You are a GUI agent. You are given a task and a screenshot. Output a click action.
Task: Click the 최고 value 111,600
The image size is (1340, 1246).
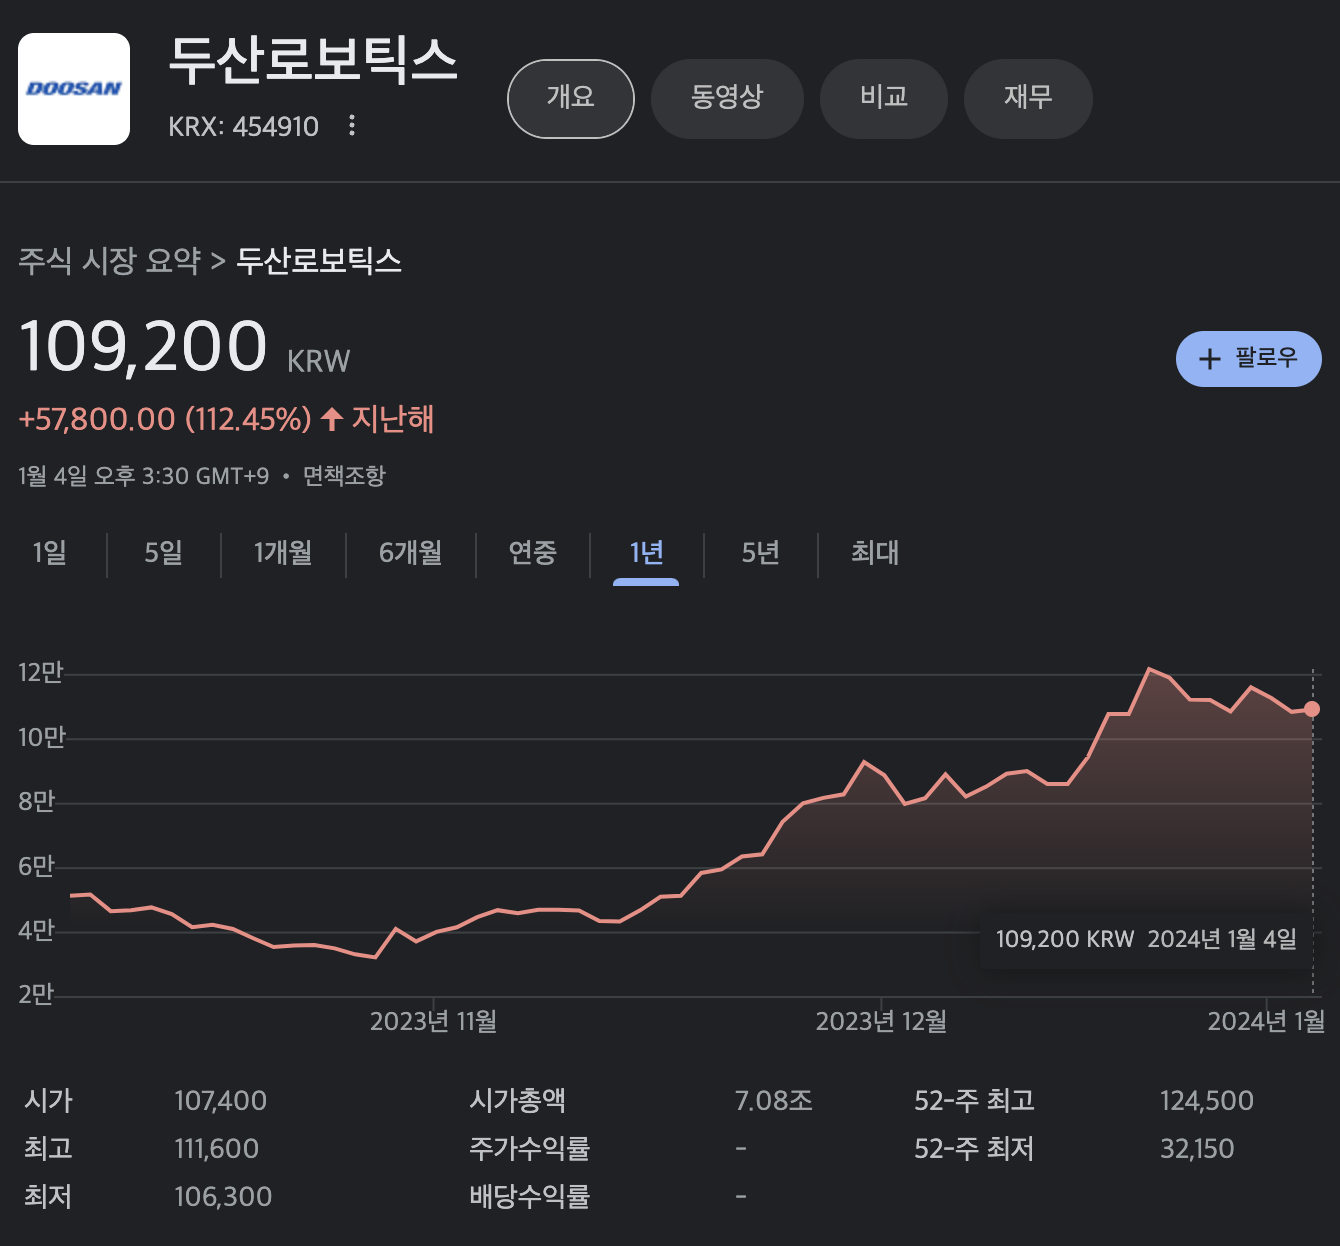pyautogui.click(x=216, y=1149)
